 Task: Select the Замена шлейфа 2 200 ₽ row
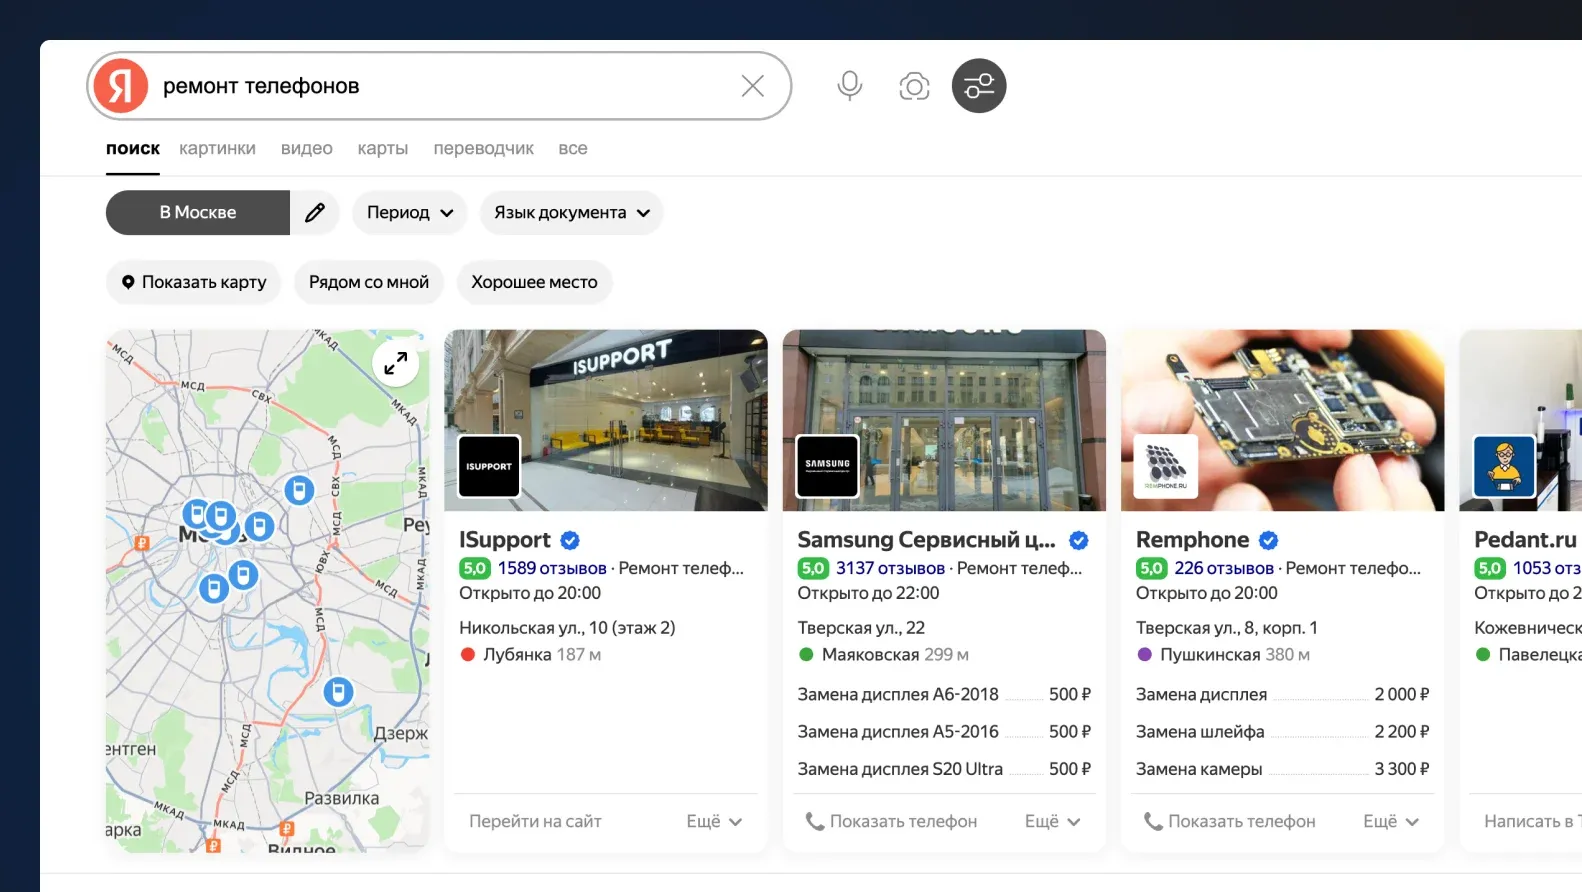pos(1283,732)
